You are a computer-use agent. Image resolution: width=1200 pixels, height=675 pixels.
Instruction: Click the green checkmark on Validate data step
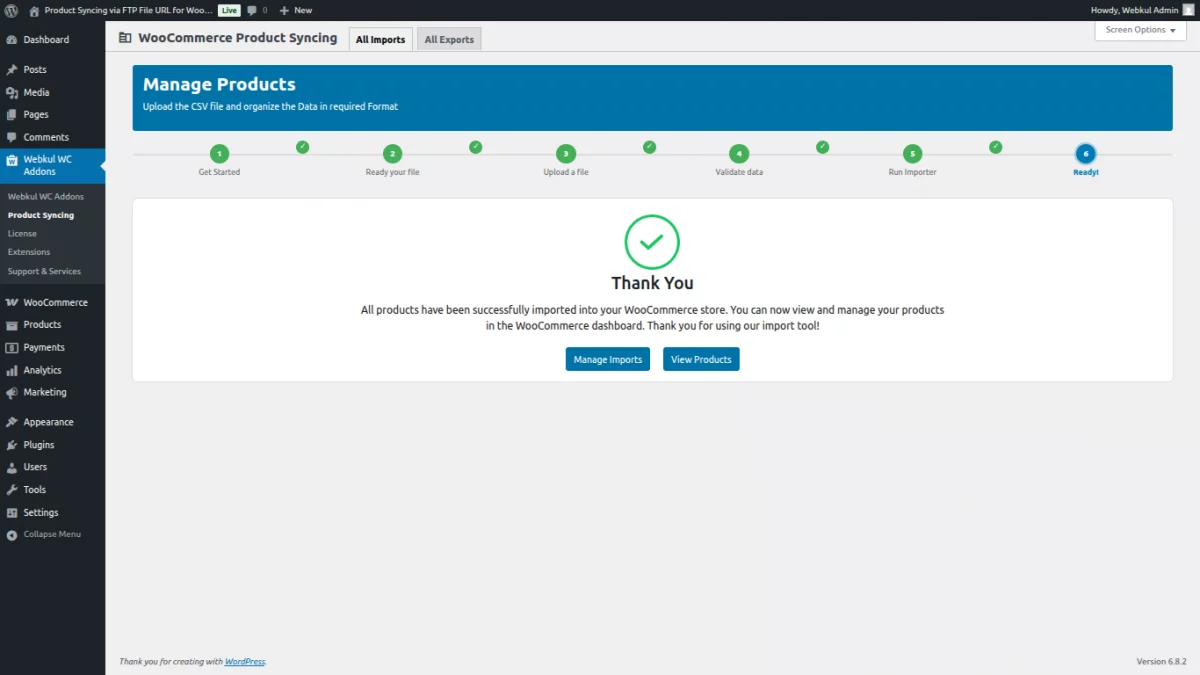click(822, 146)
